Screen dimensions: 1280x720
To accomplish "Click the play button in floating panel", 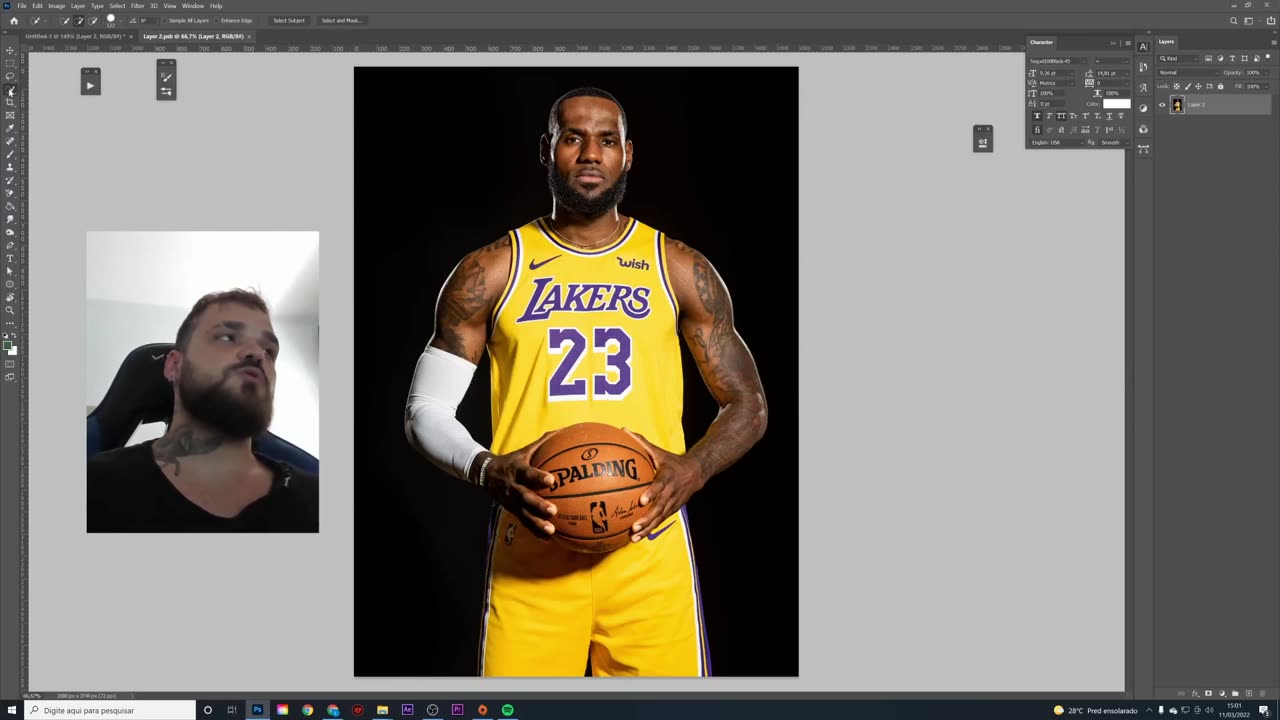I will 90,86.
